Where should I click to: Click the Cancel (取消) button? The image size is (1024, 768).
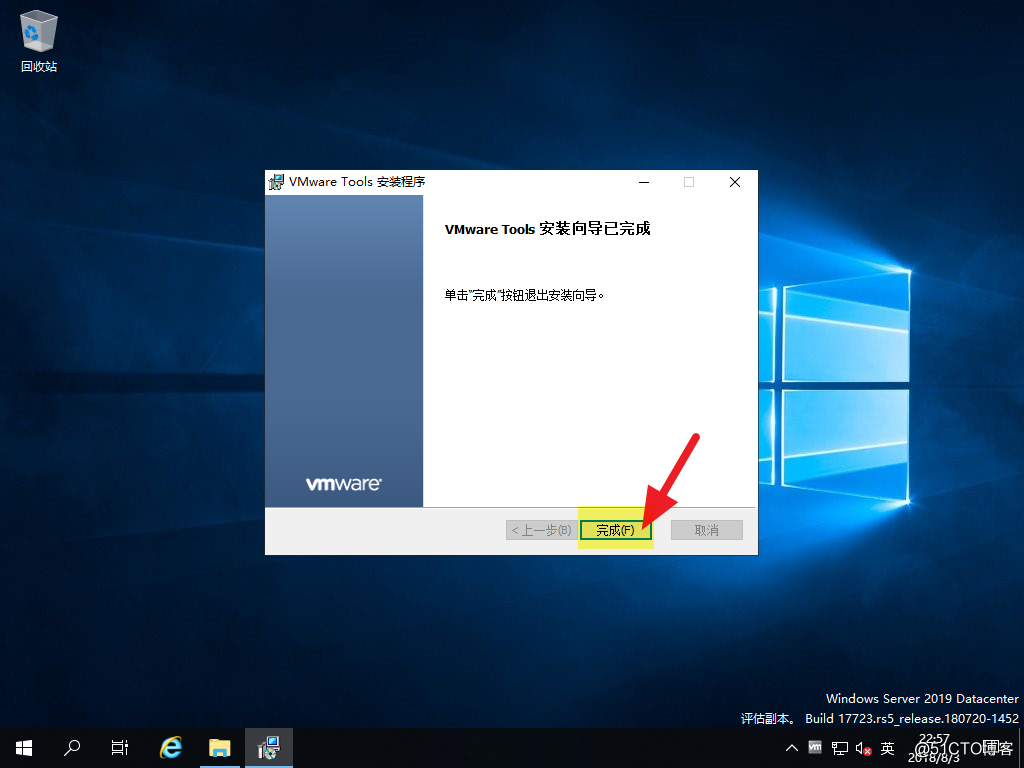coord(707,530)
